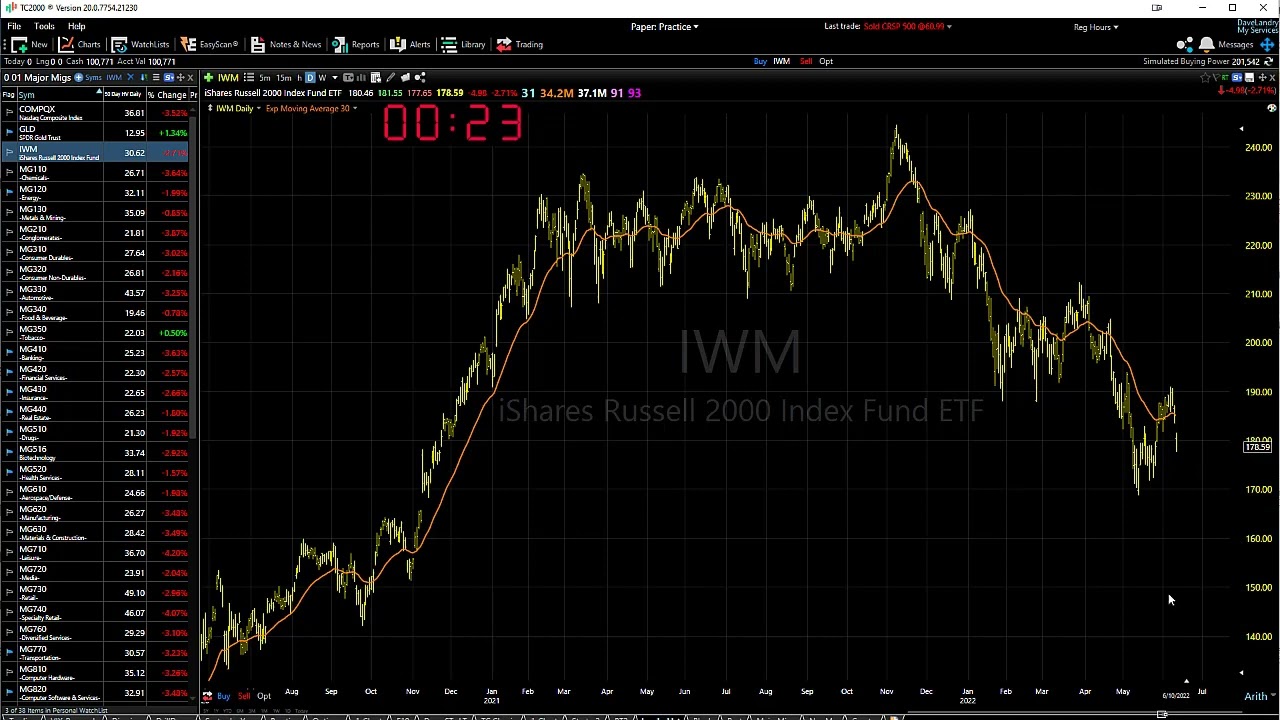Screen dimensions: 1280x720
Task: Open the Tools menu
Action: [x=44, y=26]
